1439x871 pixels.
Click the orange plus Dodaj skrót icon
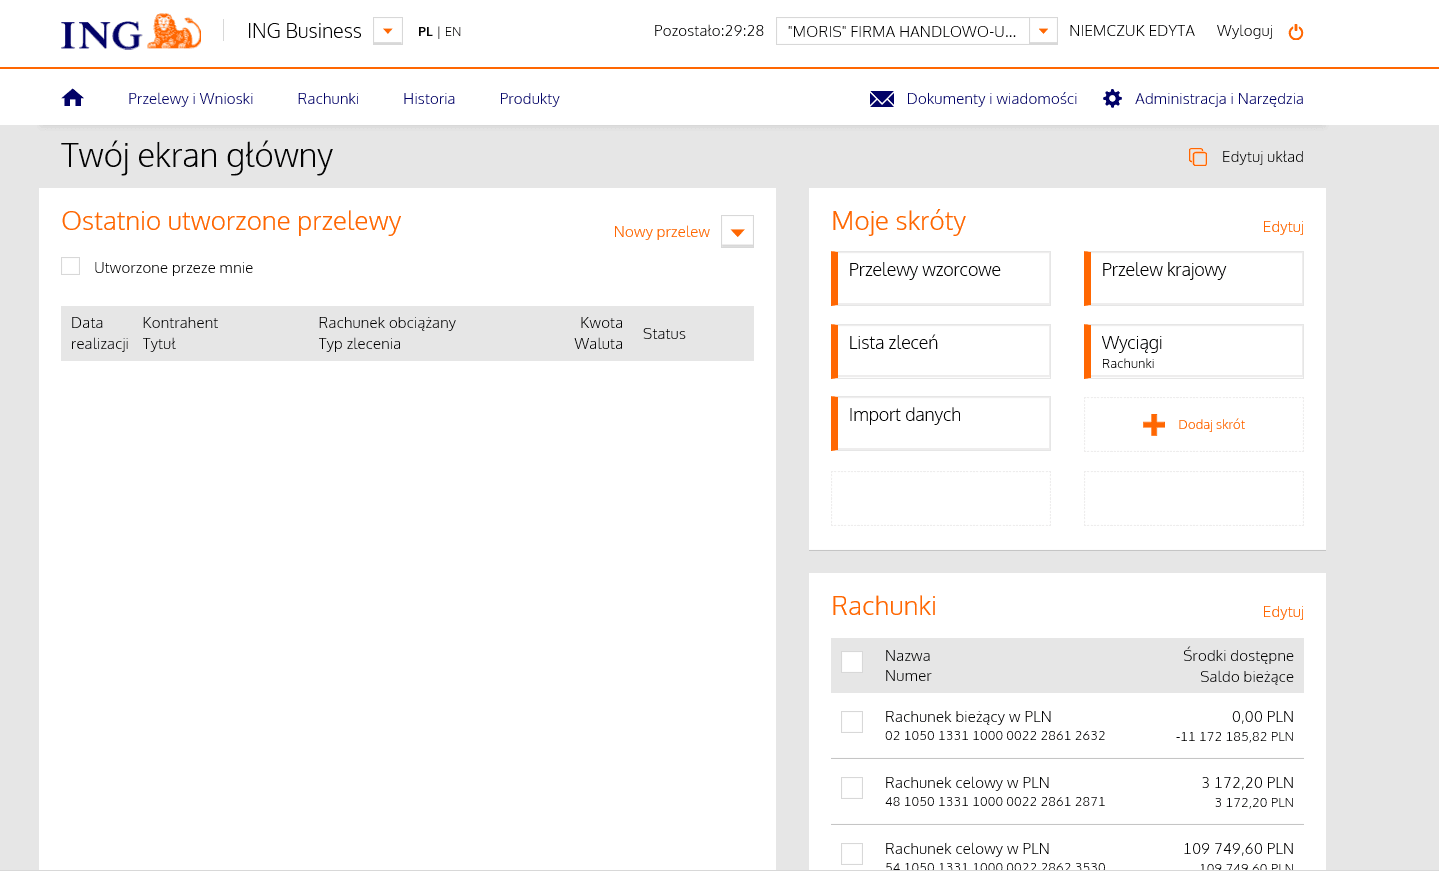coord(1154,425)
